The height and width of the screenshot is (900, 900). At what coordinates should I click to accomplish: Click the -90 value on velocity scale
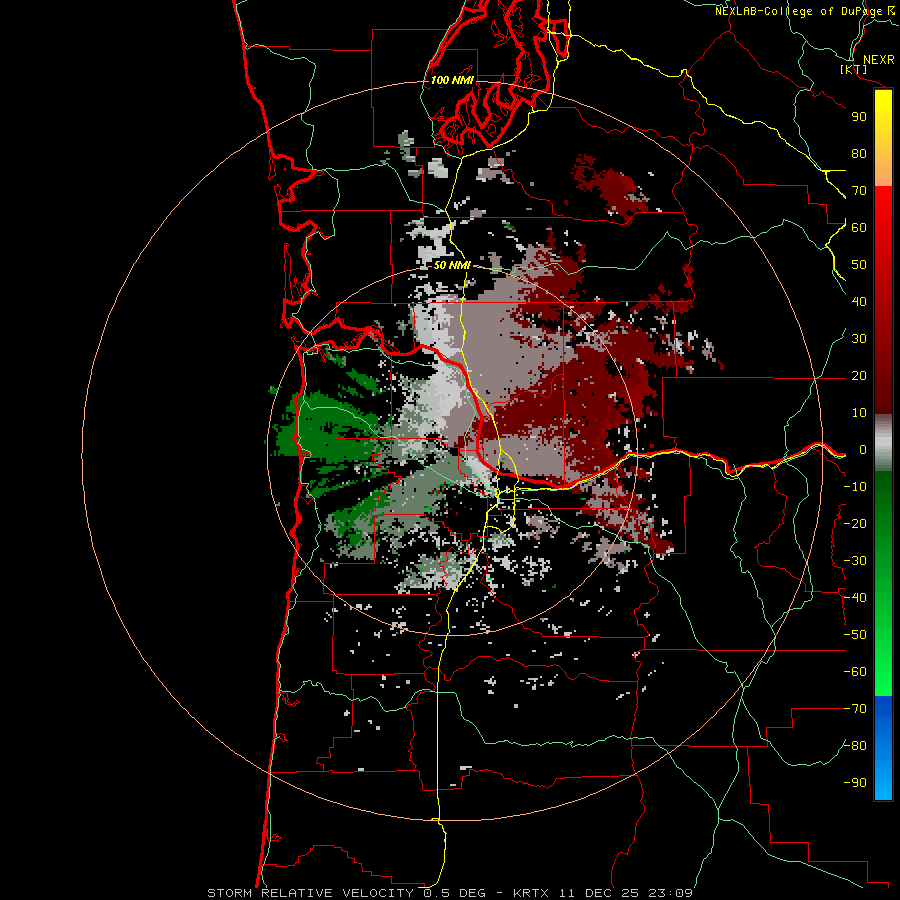pos(855,783)
